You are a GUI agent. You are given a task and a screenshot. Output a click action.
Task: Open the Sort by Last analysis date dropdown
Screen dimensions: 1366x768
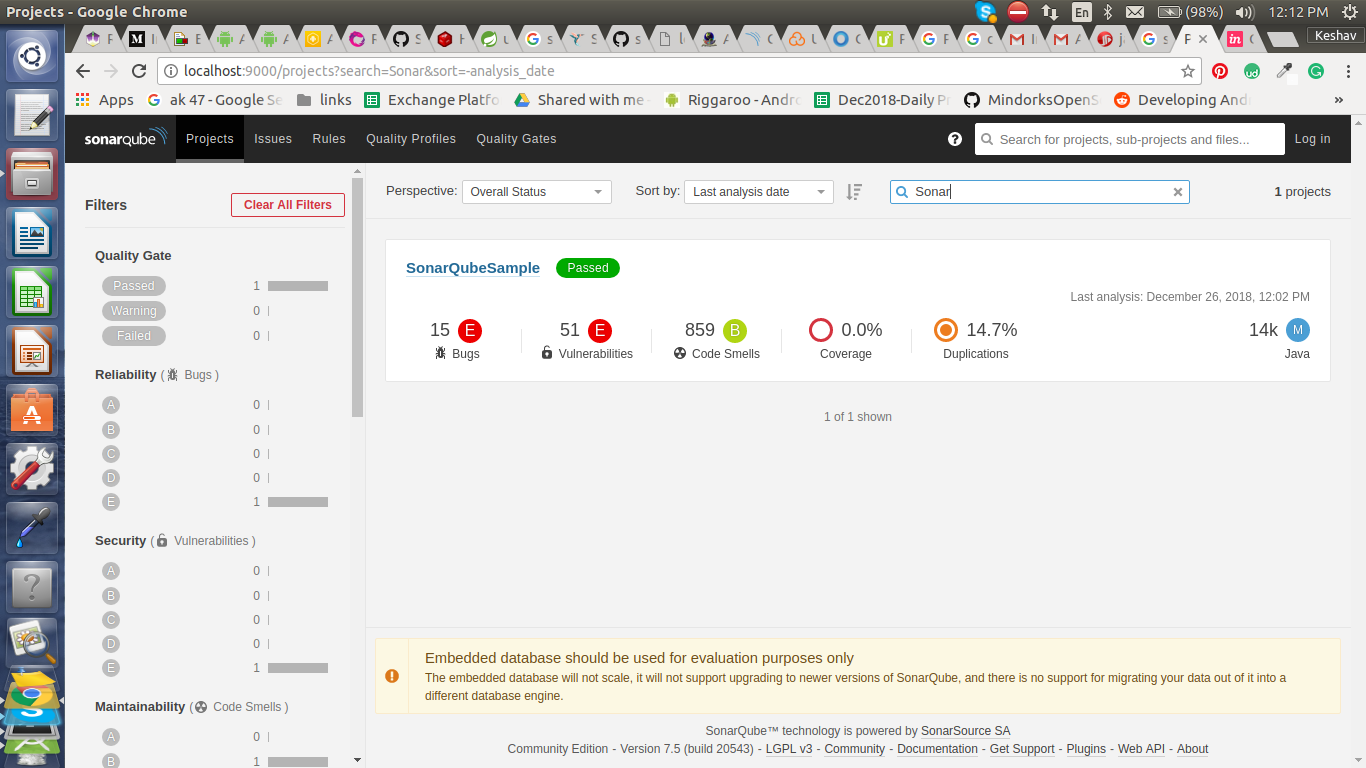pos(759,192)
